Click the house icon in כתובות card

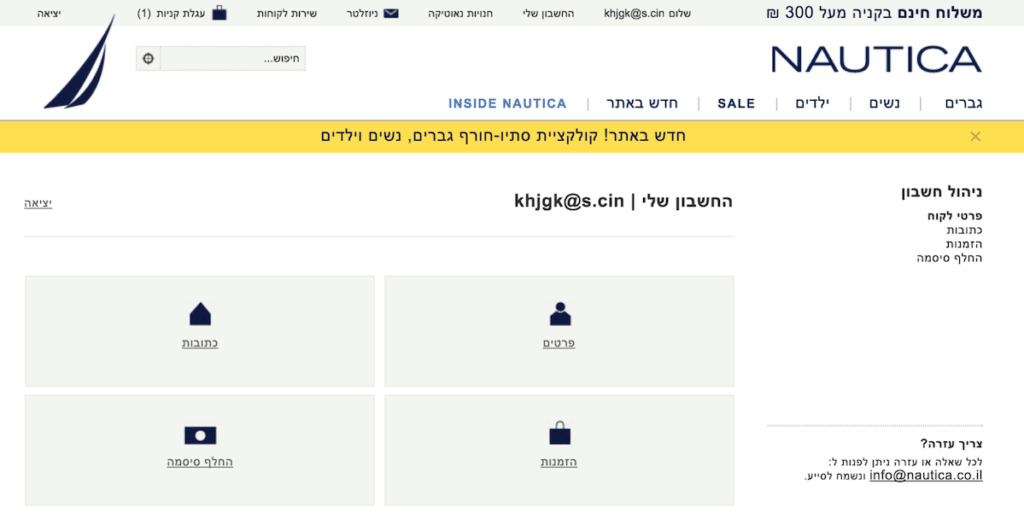pyautogui.click(x=200, y=314)
